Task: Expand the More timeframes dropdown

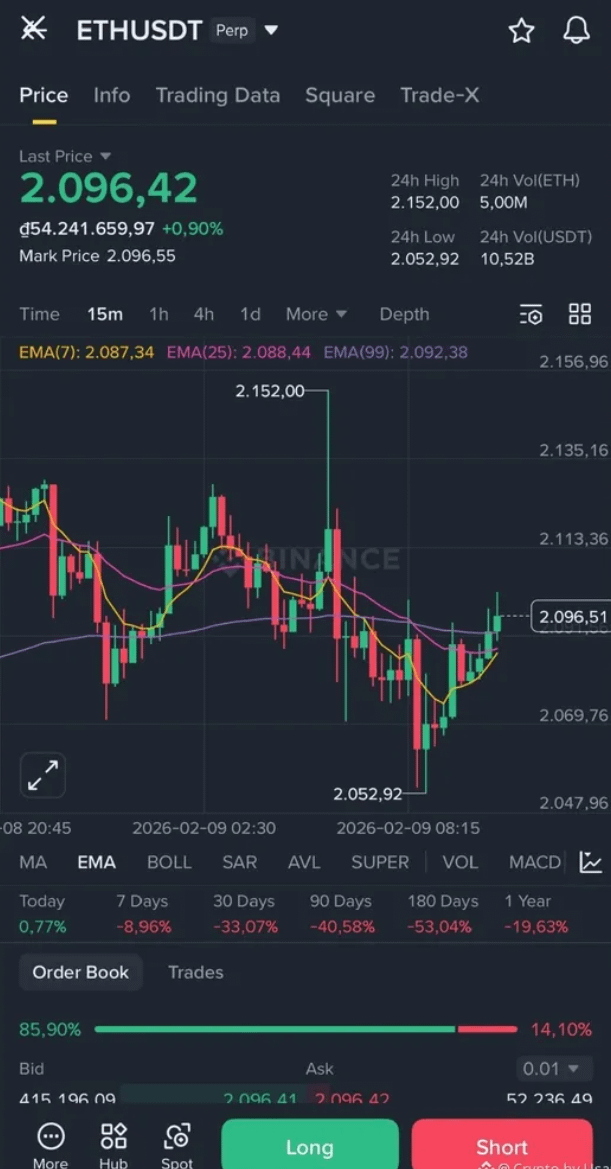Action: (316, 314)
